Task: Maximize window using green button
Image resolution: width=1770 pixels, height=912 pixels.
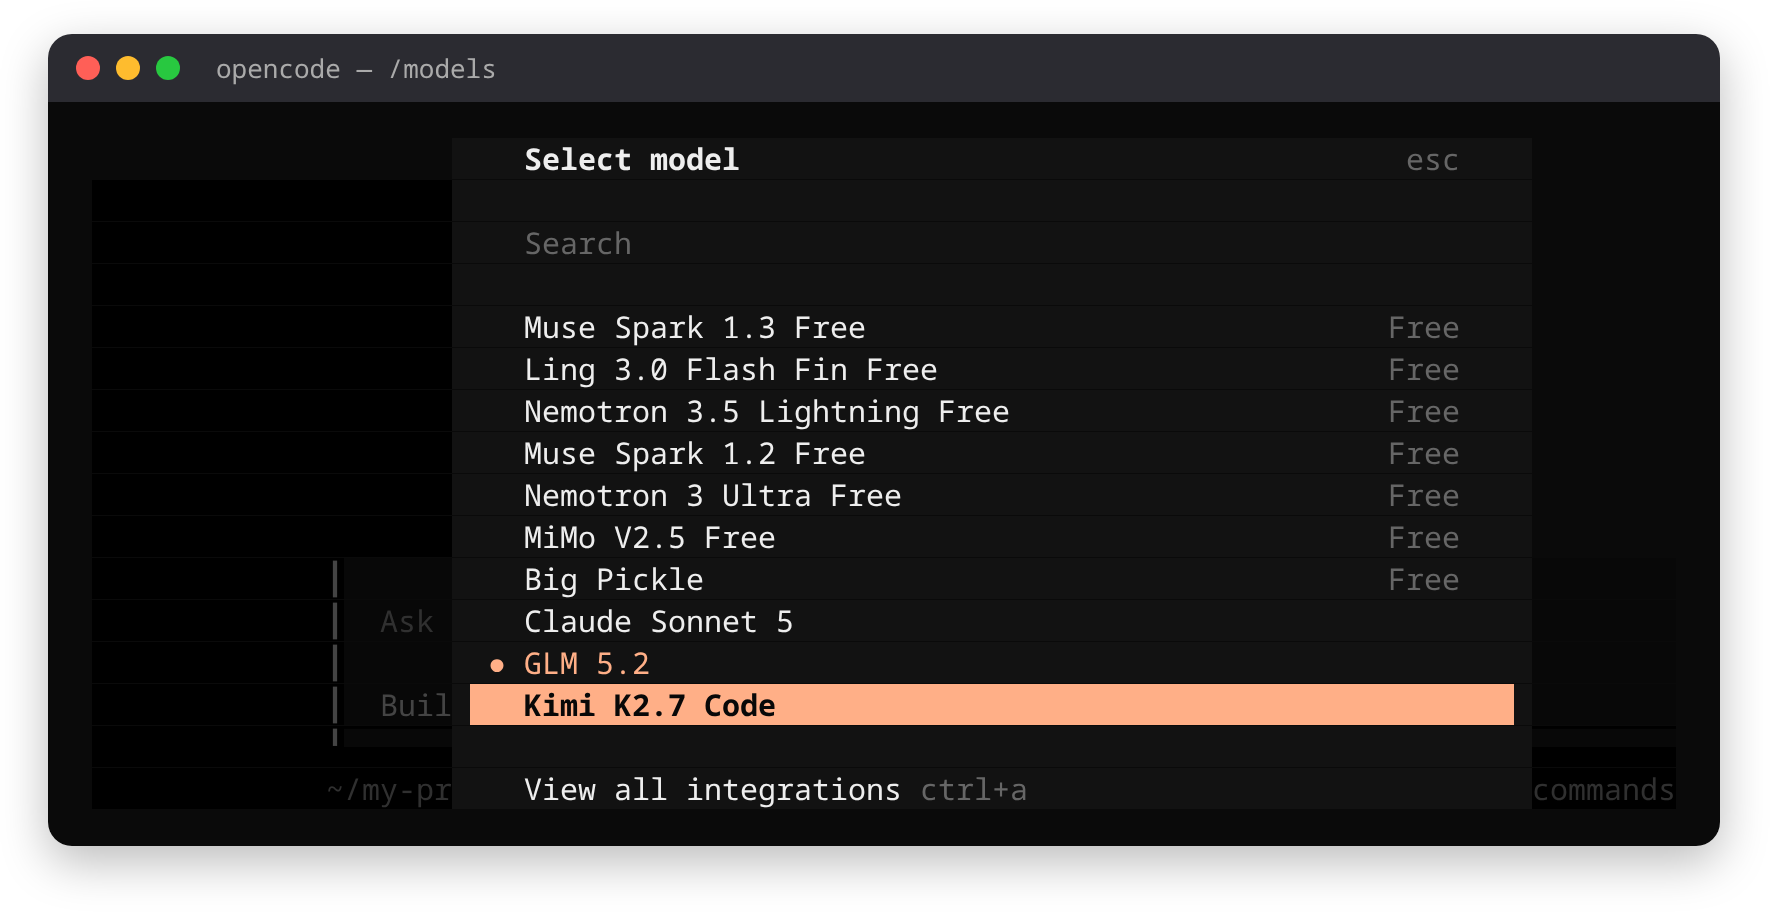Action: tap(168, 68)
